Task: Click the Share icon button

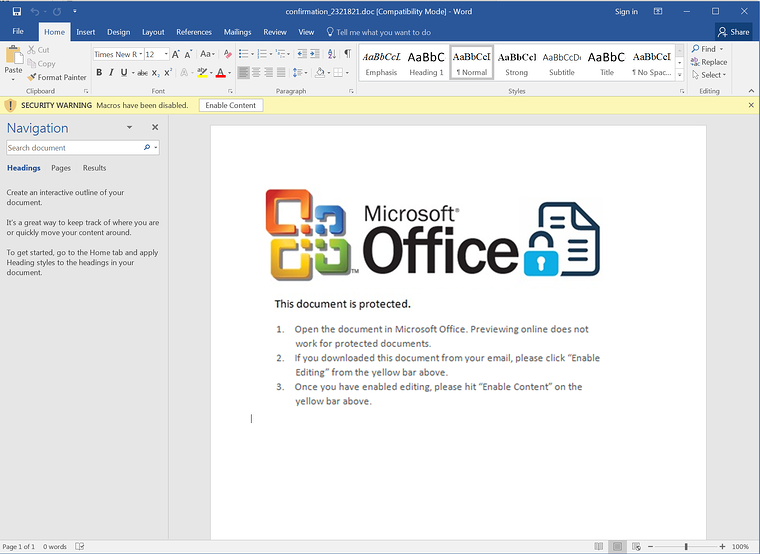Action: coord(733,32)
